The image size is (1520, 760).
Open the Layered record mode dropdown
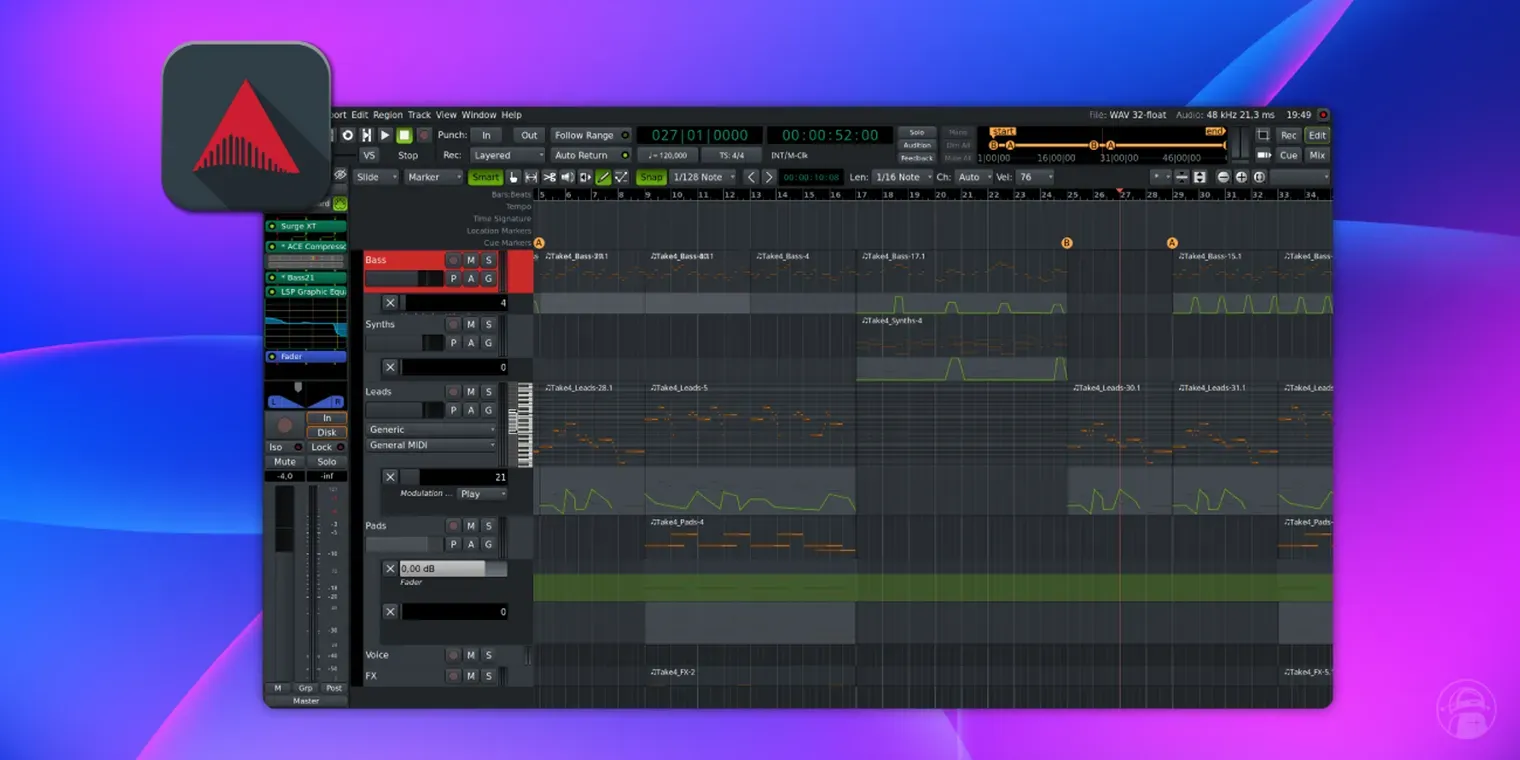coord(508,155)
